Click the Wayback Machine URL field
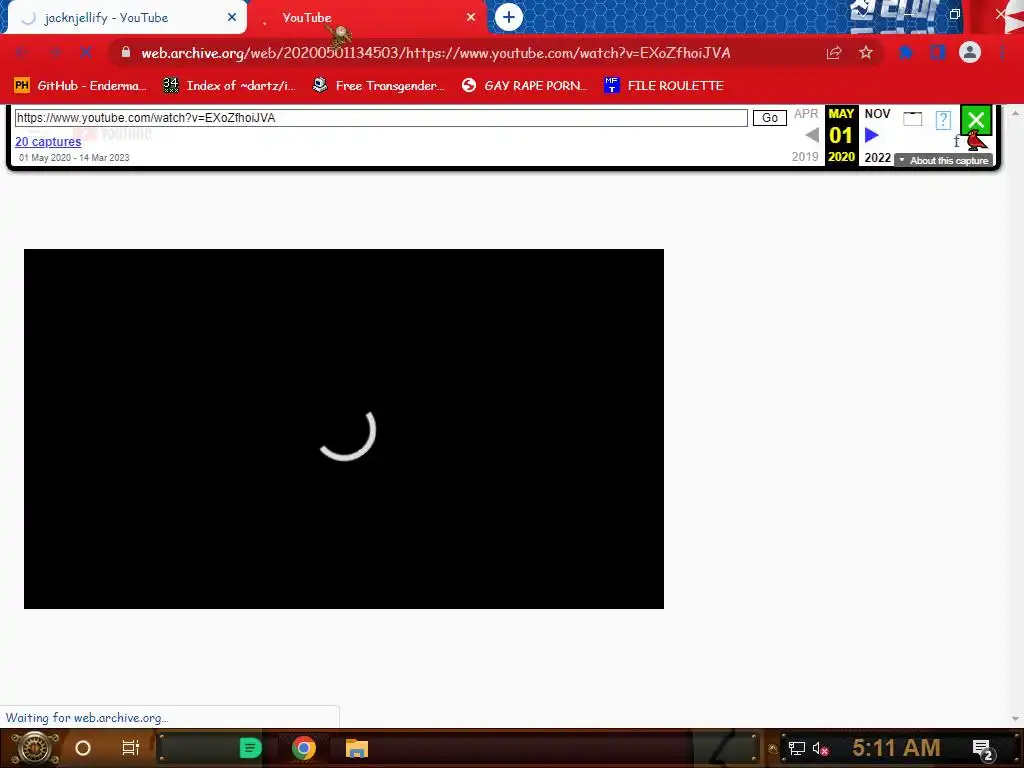Viewport: 1024px width, 768px height. pos(381,118)
